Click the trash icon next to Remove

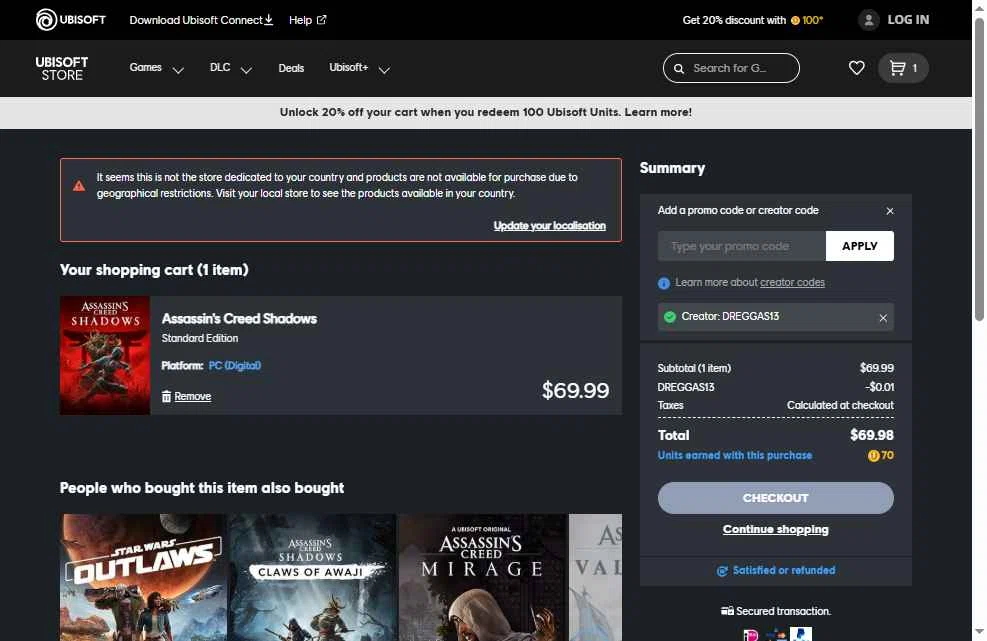[x=166, y=396]
